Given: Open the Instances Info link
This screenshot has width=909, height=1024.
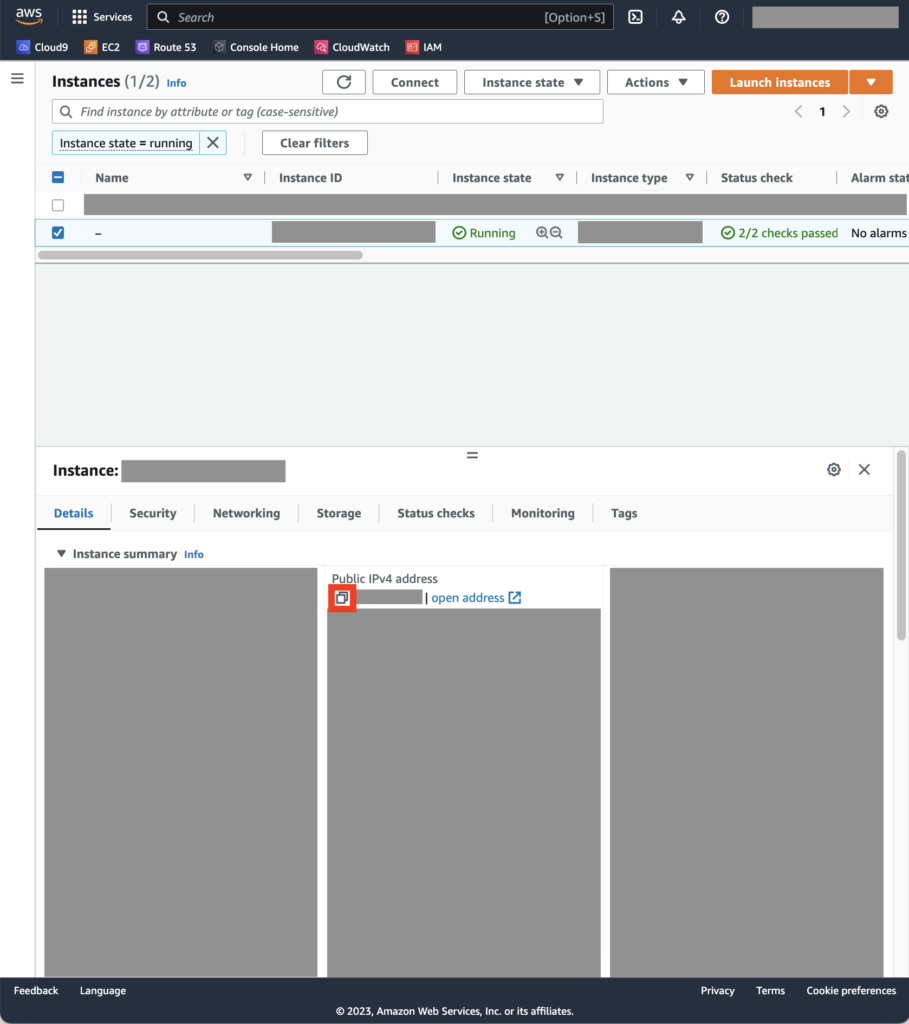Looking at the screenshot, I should pos(176,83).
